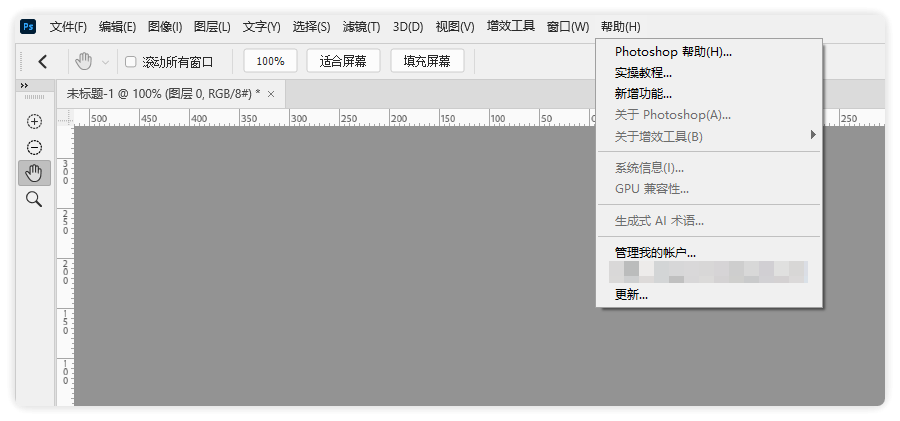
Task: Open the Hand tool preset picker arrow
Action: pos(105,62)
